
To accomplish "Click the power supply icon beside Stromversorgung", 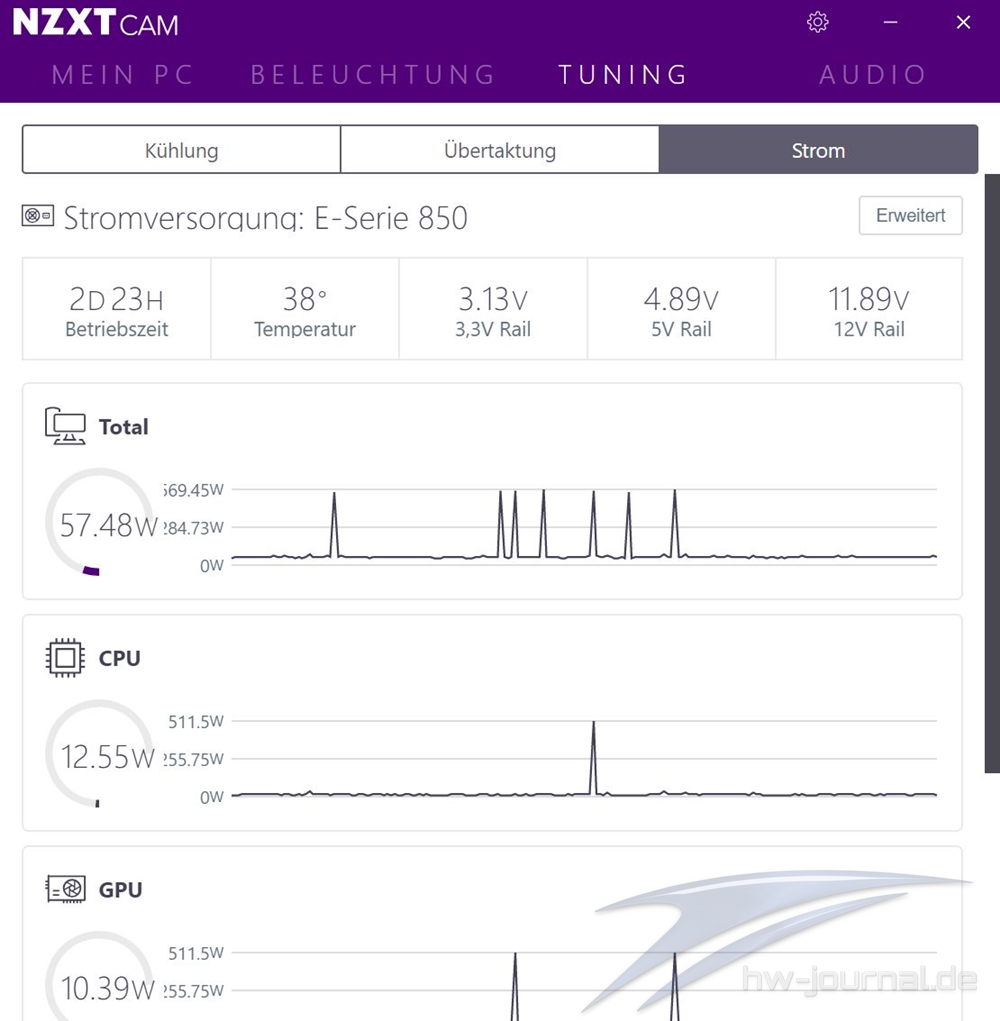I will pyautogui.click(x=38, y=216).
